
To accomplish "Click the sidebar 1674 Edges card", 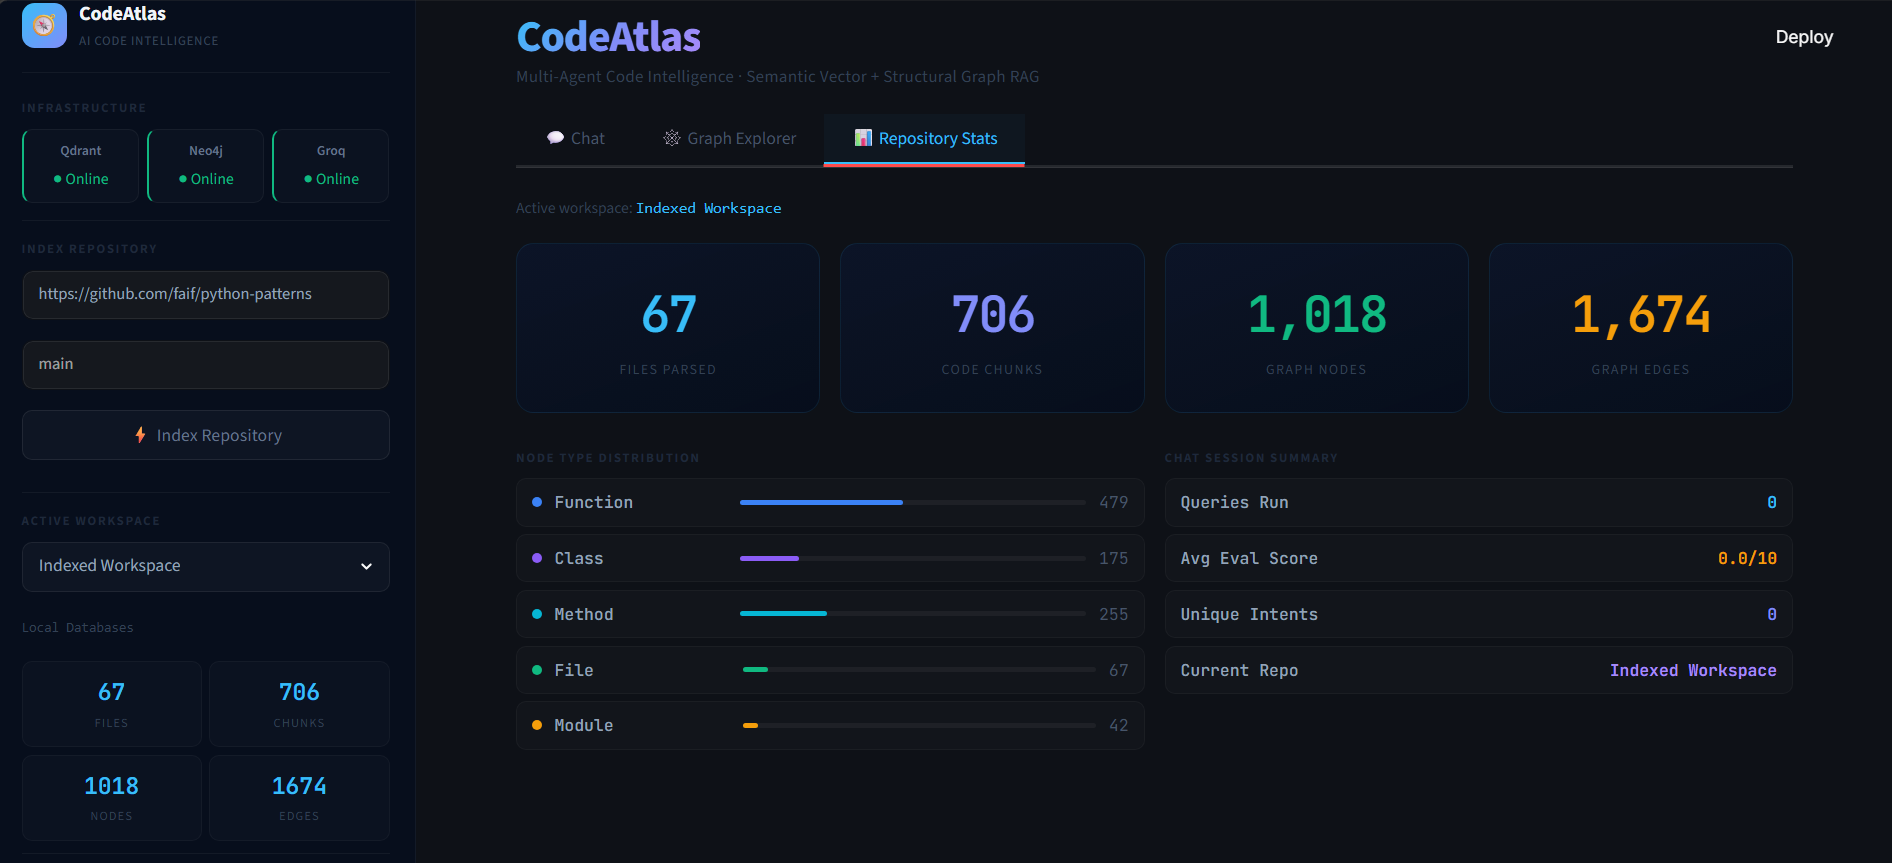I will (299, 798).
